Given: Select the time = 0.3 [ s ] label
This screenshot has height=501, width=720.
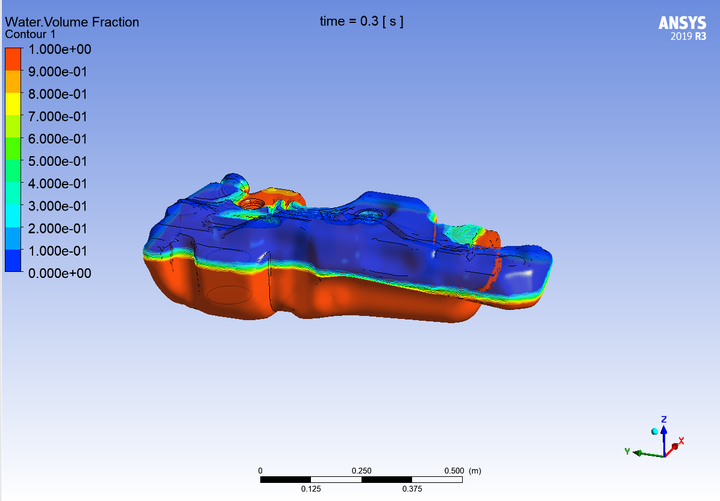Looking at the screenshot, I should point(361,21).
